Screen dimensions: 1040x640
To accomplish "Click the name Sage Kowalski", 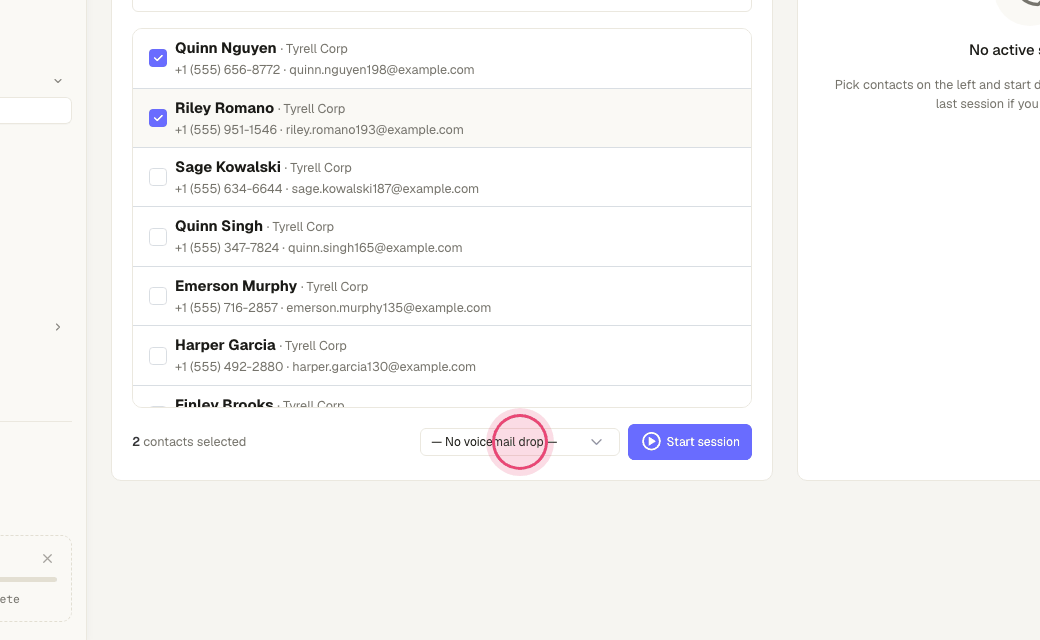I will point(228,166).
